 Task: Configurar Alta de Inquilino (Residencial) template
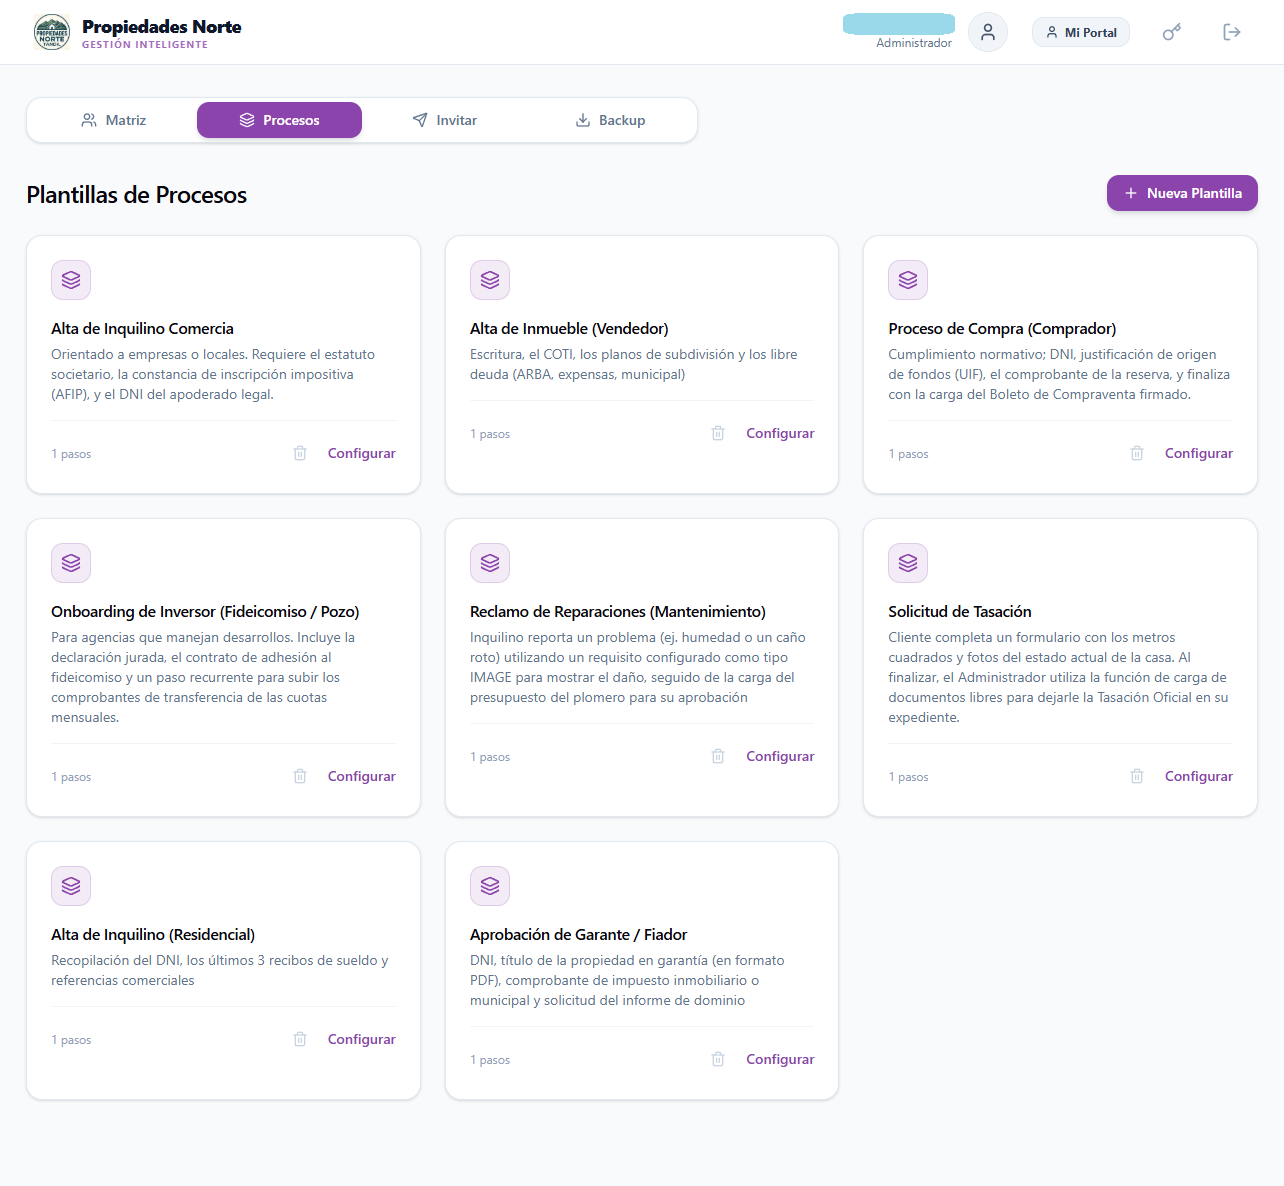[x=362, y=1039]
